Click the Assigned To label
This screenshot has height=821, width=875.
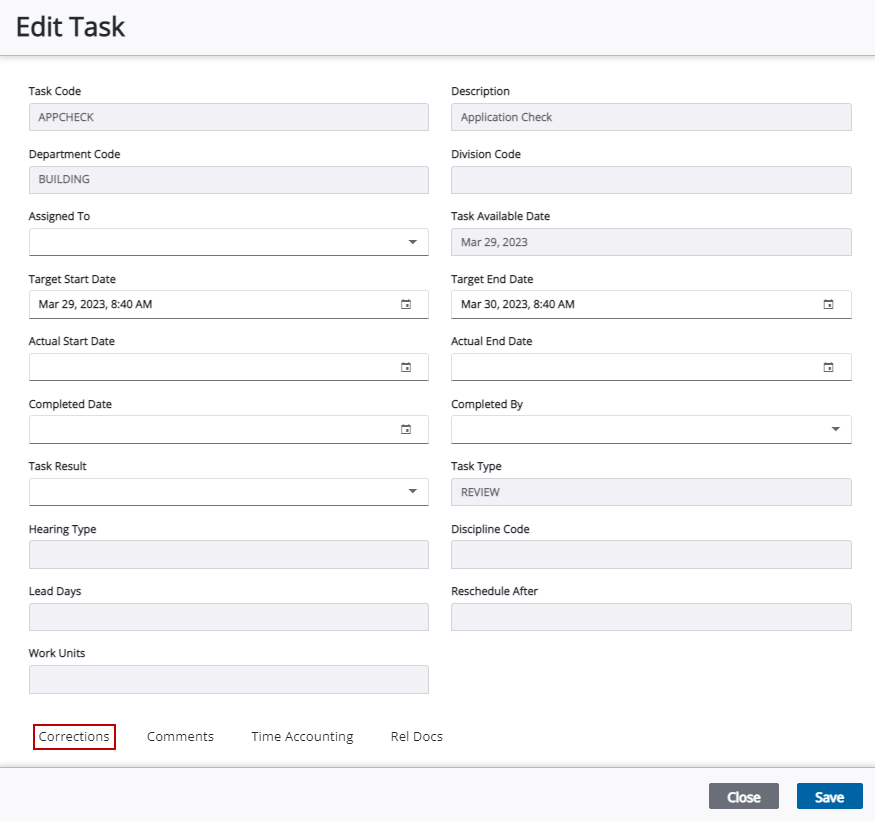pyautogui.click(x=59, y=216)
